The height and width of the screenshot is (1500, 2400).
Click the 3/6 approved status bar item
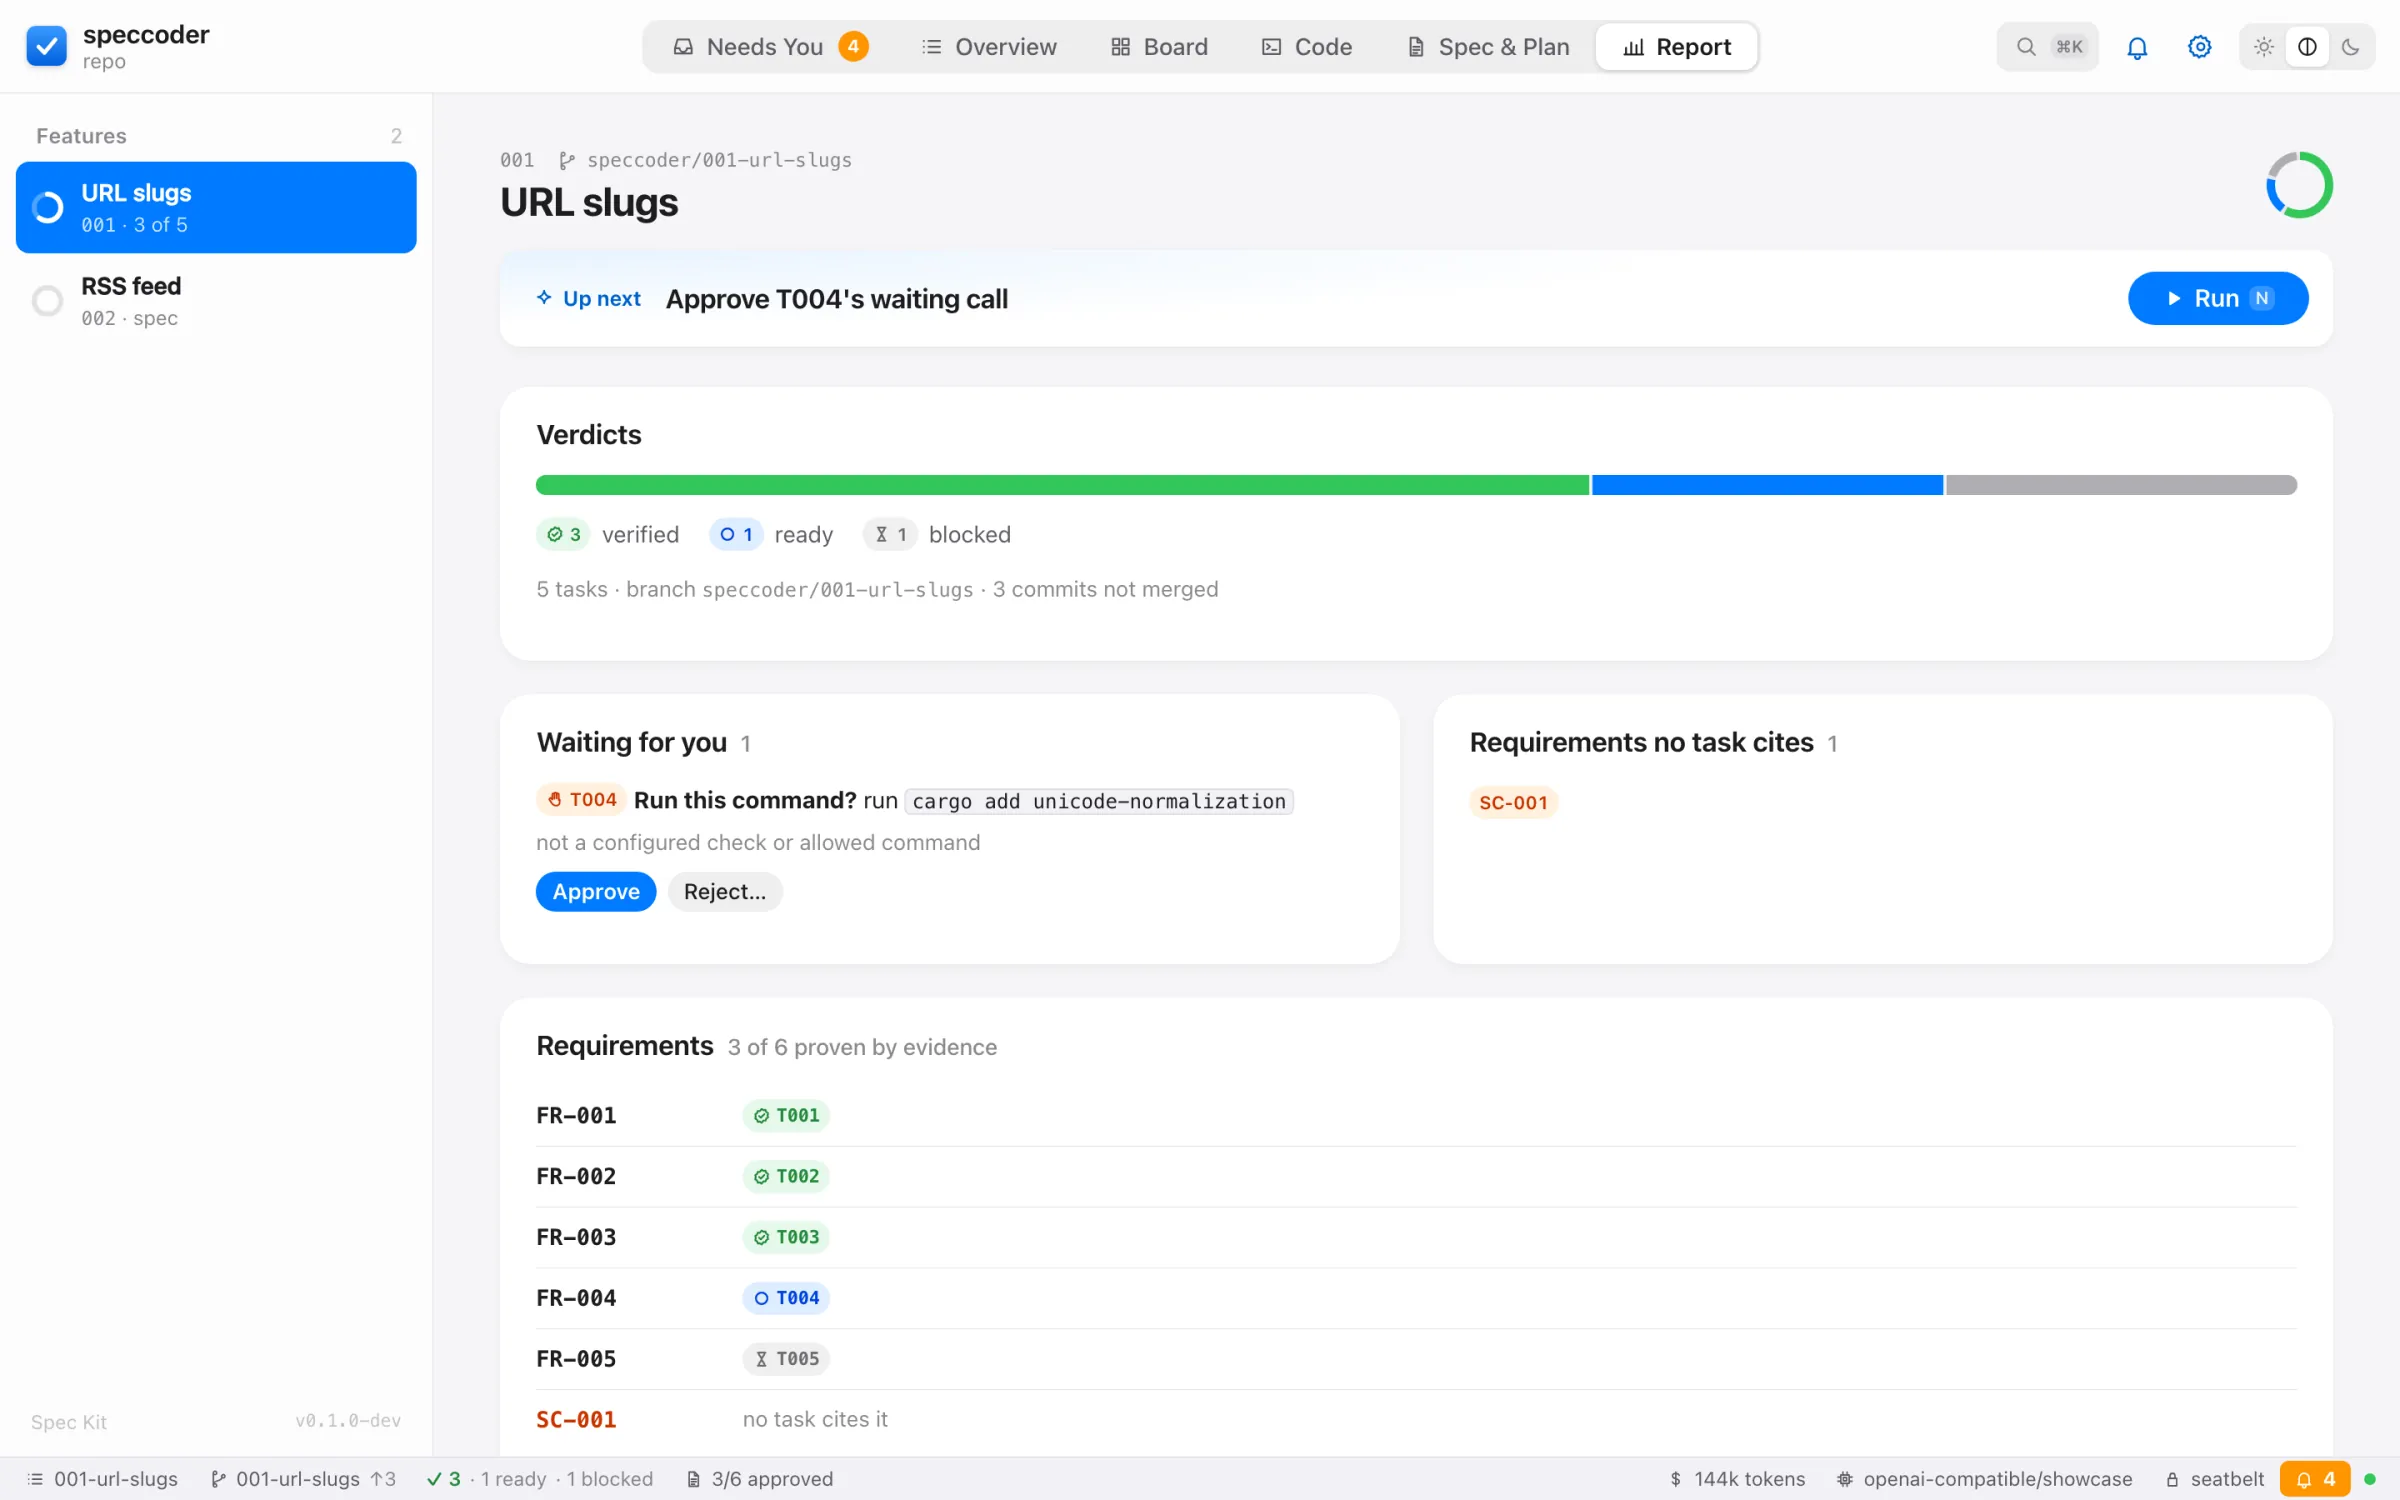pos(760,1478)
